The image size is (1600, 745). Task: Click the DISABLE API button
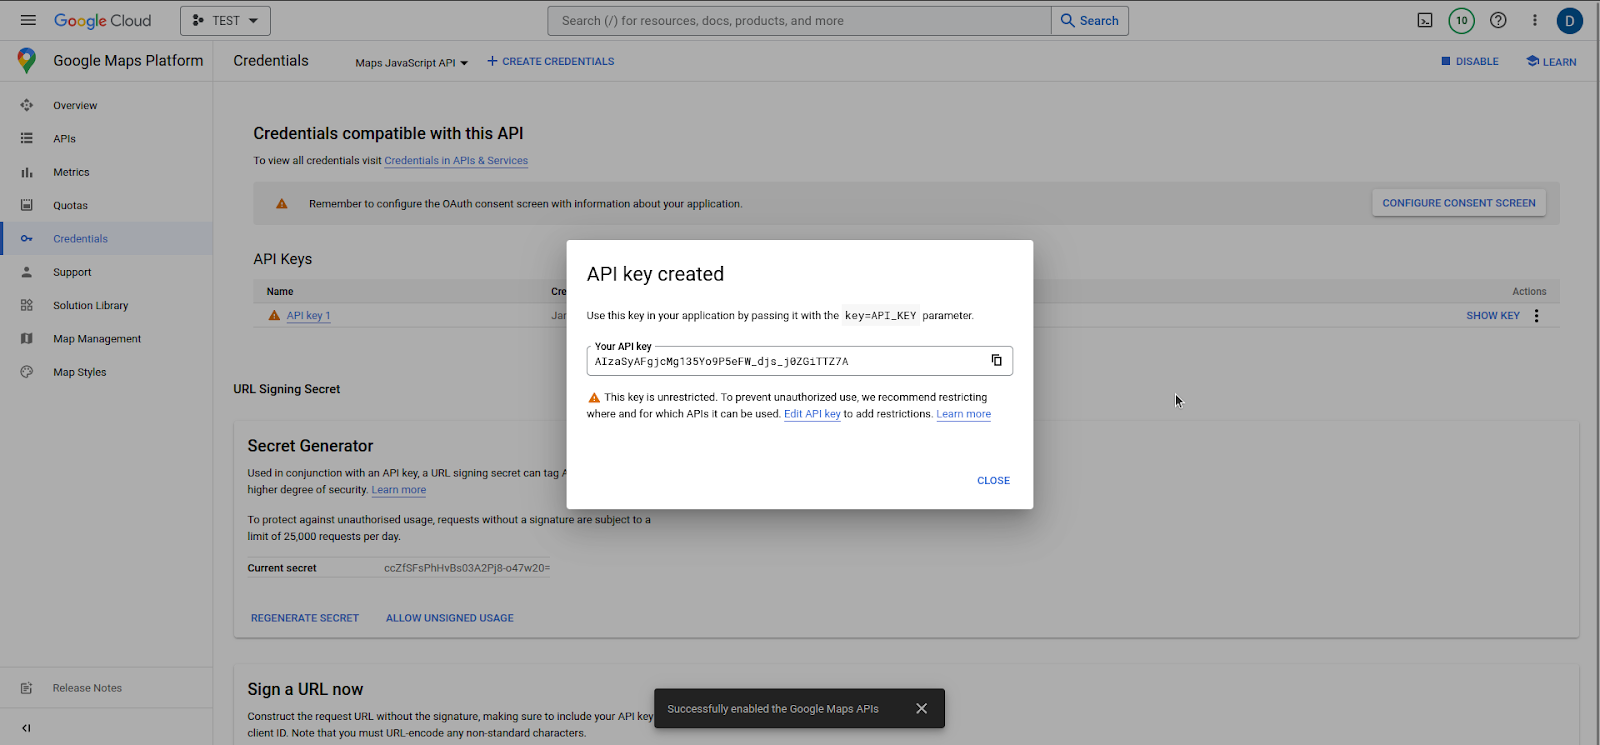[x=1470, y=62]
